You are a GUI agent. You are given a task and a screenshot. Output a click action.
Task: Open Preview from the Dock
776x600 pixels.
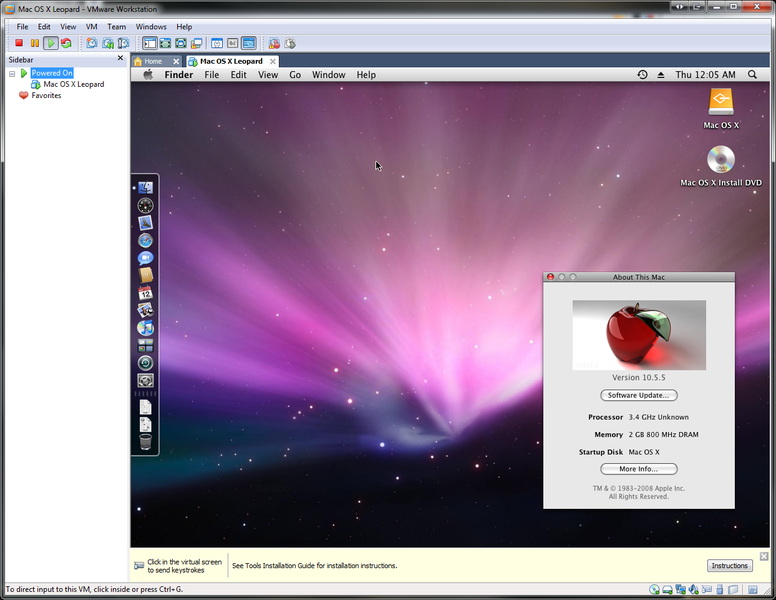(x=146, y=310)
